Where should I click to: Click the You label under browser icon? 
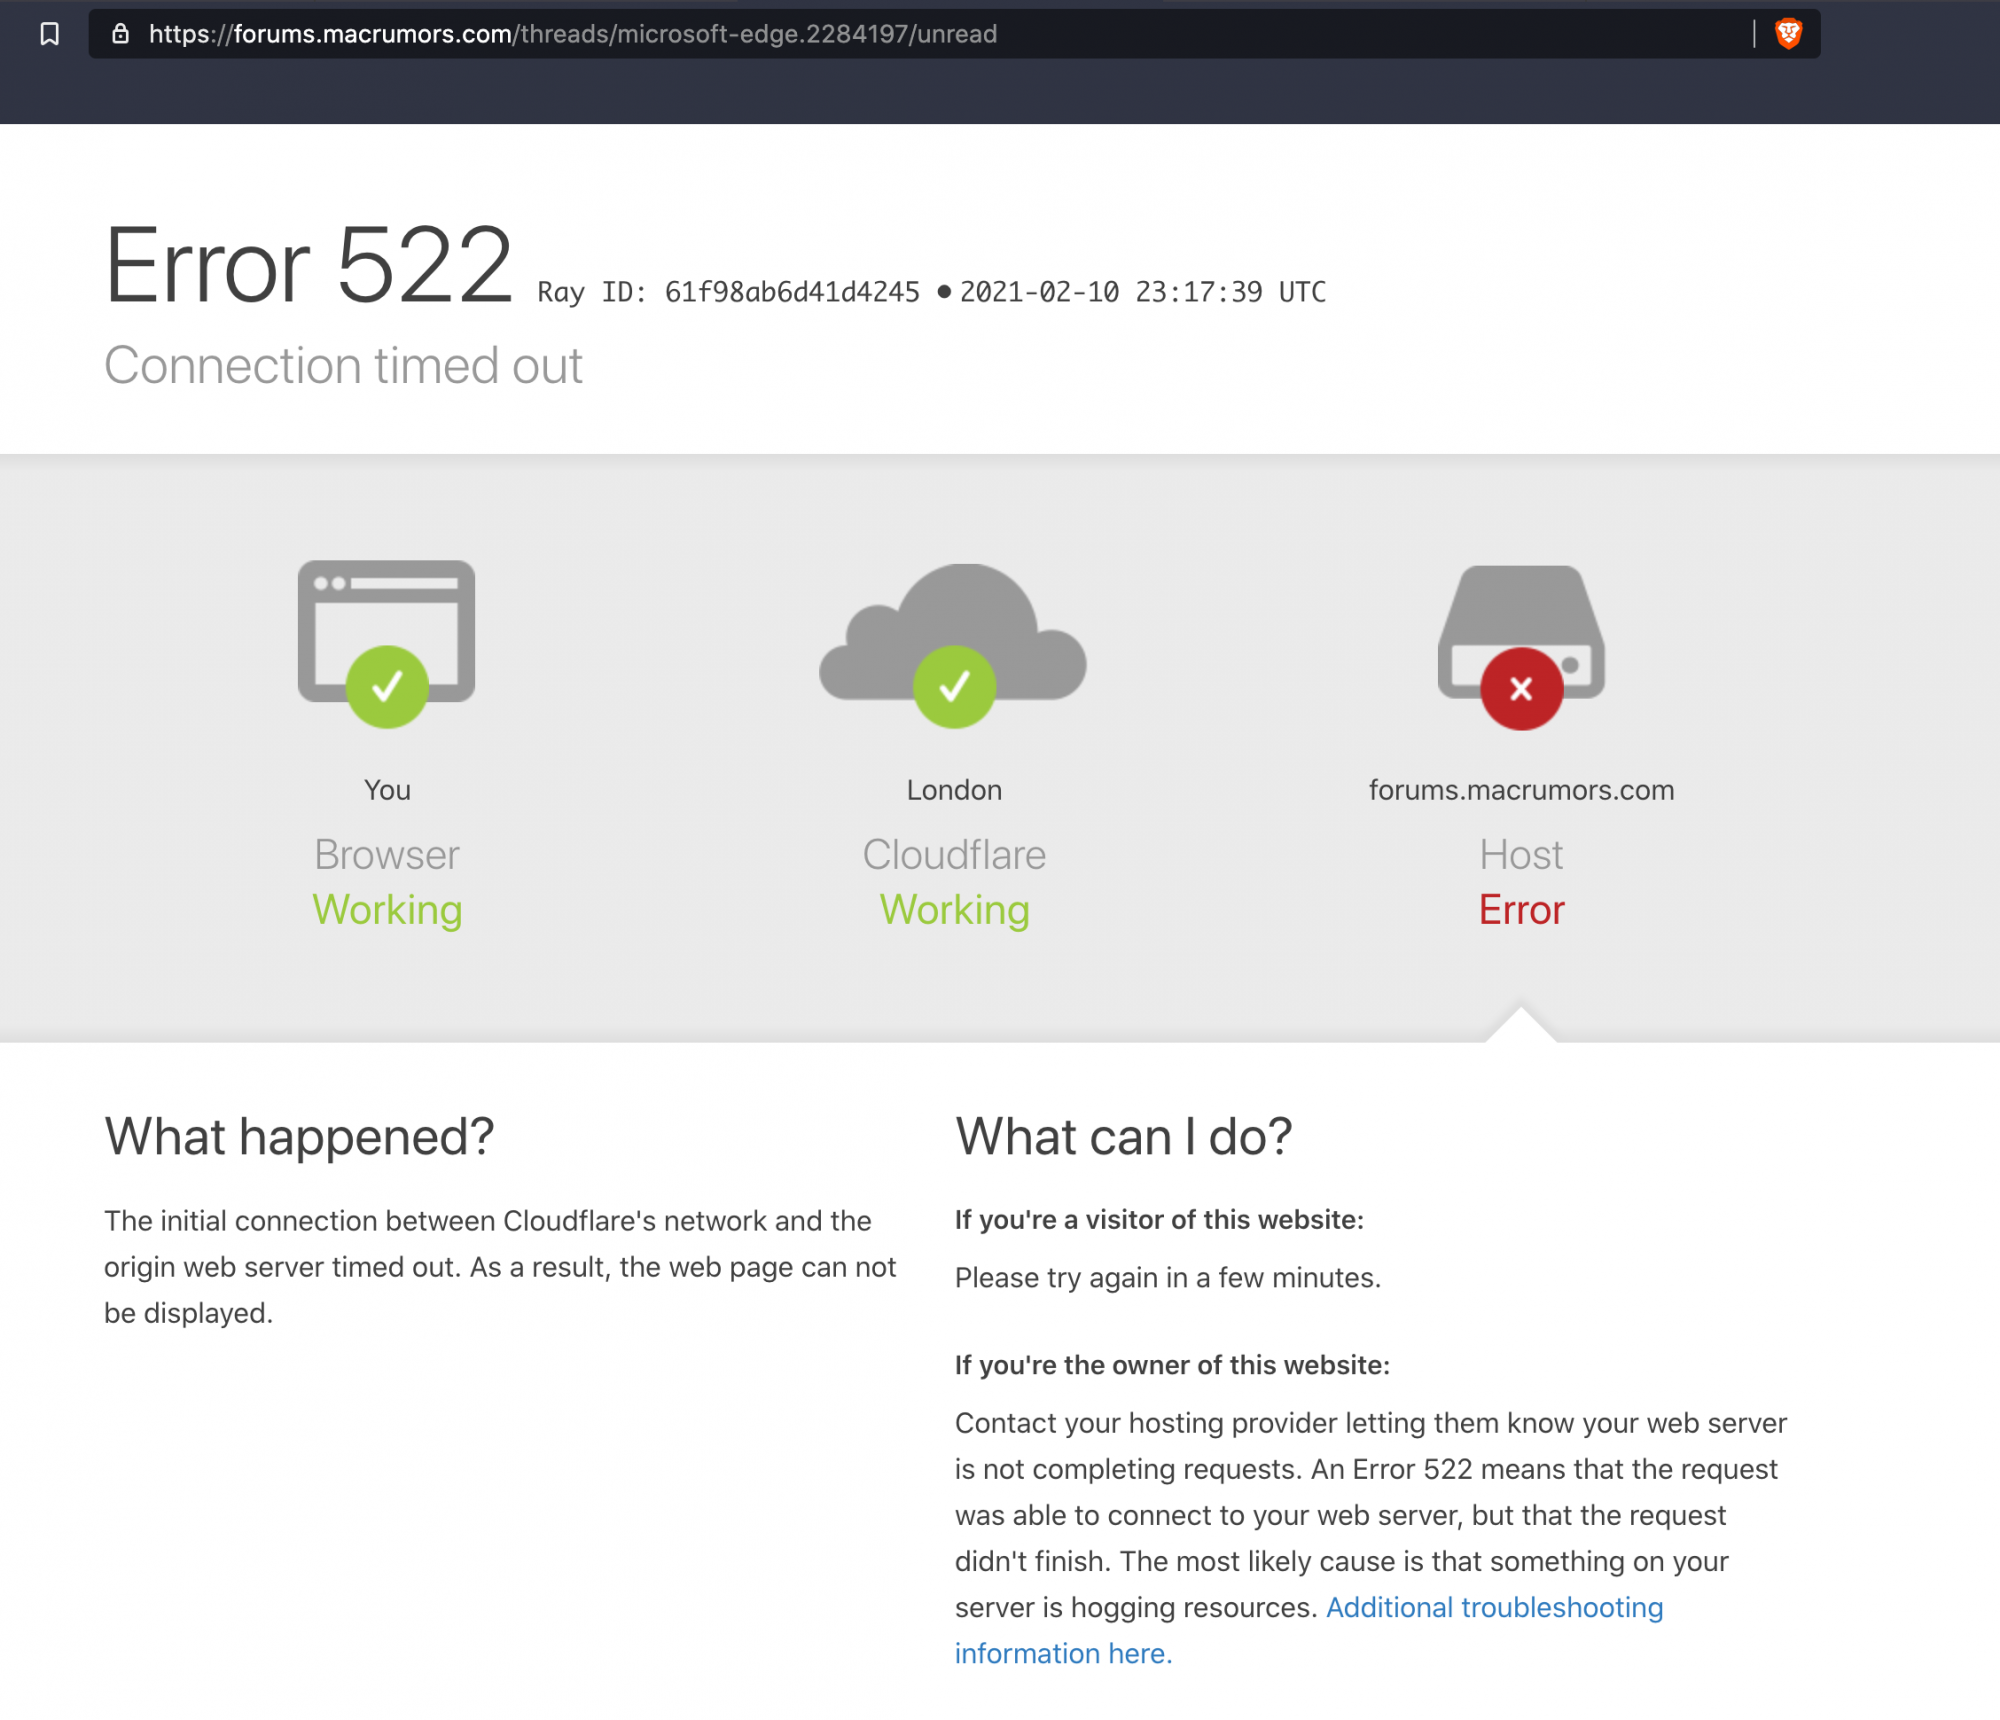coord(387,790)
